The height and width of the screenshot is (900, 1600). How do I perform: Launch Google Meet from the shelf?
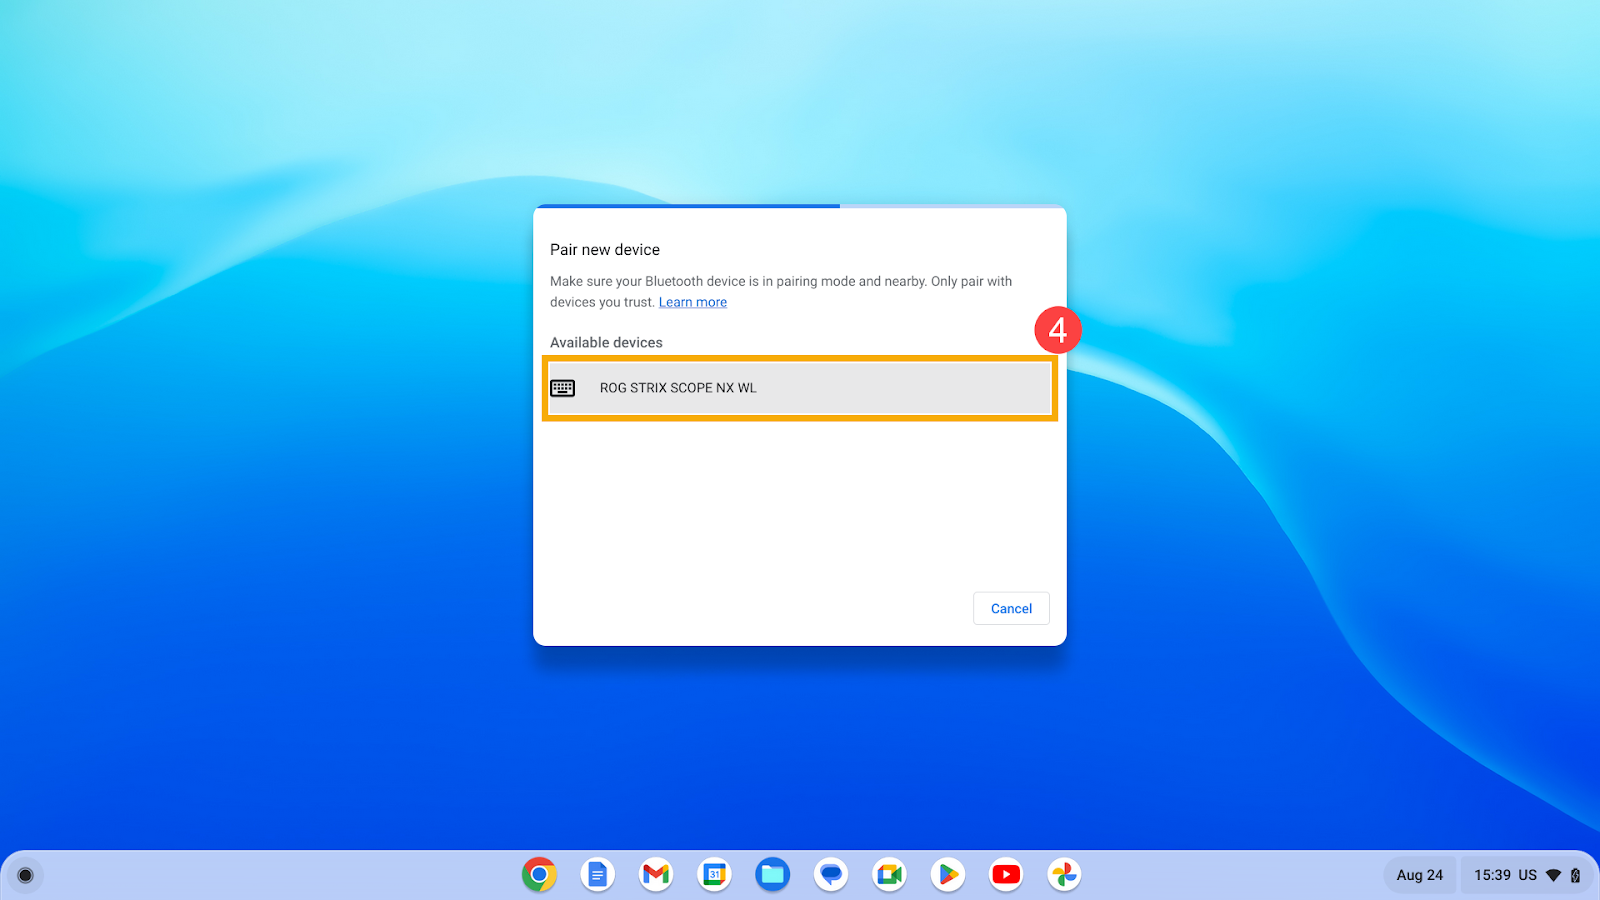(889, 875)
